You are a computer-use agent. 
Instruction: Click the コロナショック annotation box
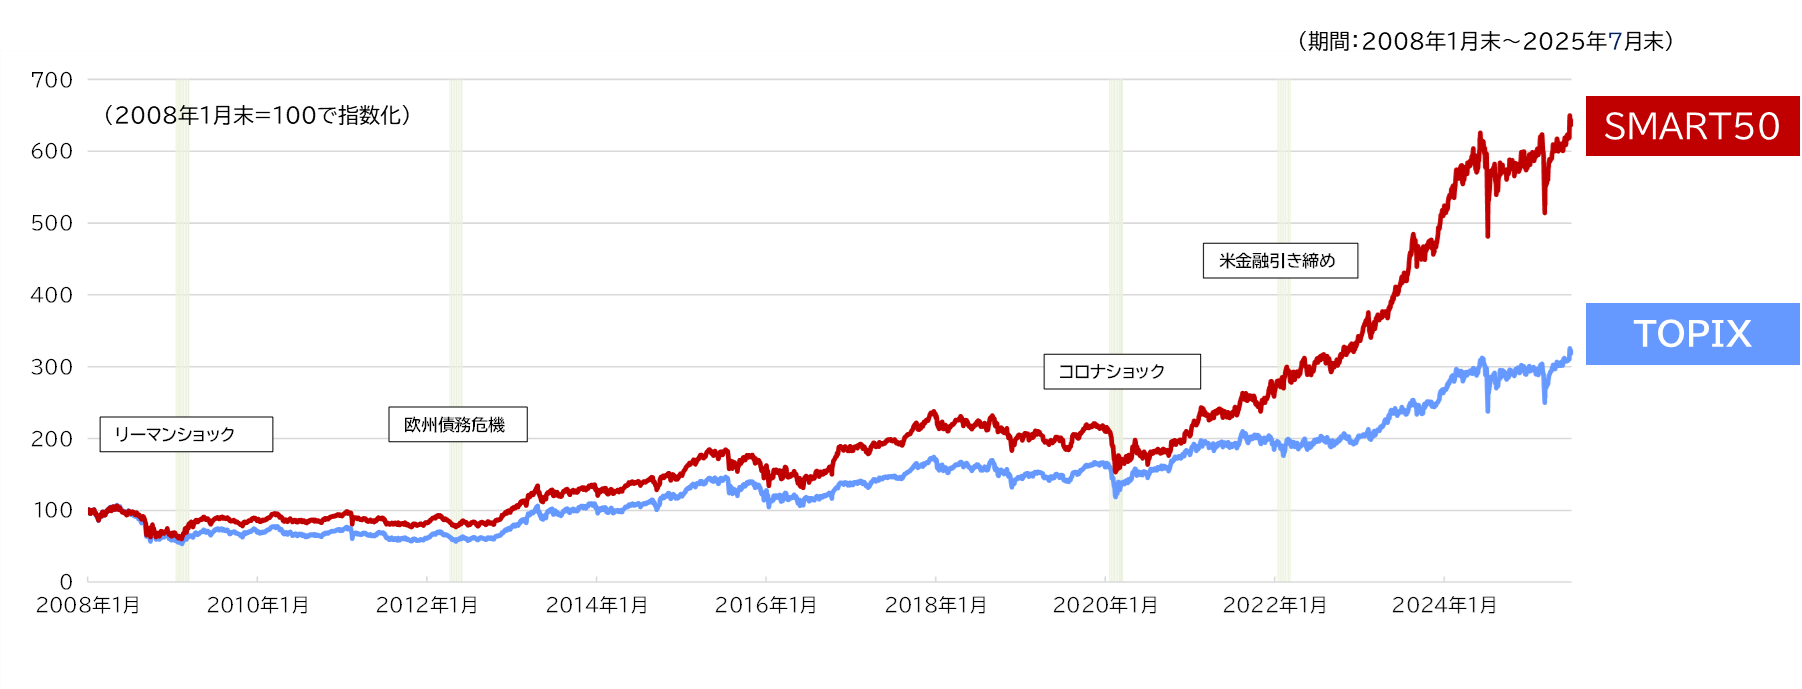coord(1121,371)
